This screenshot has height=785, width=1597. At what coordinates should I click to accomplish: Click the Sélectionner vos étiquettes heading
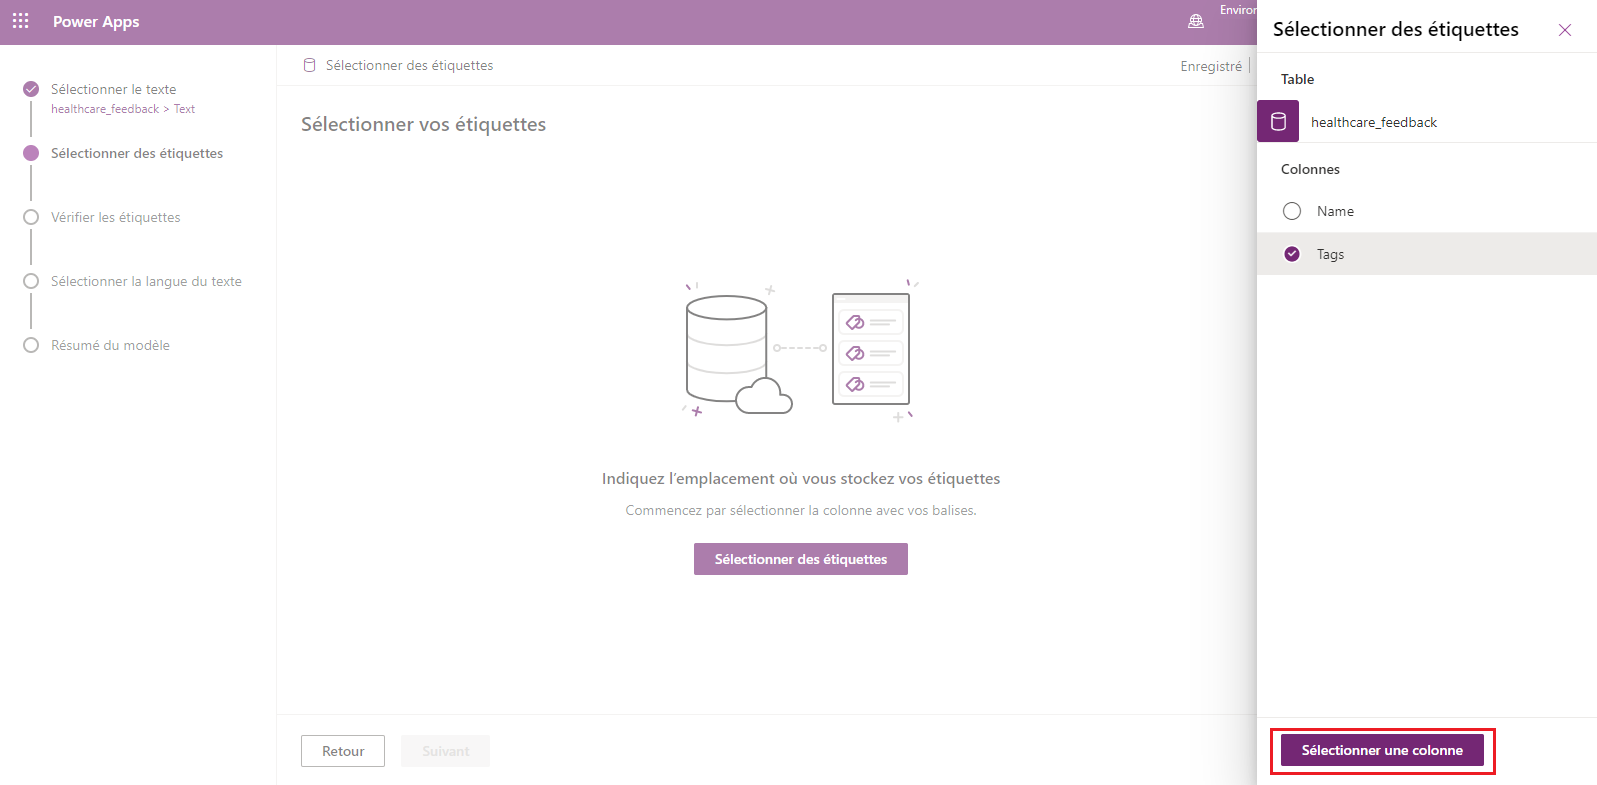pos(423,124)
